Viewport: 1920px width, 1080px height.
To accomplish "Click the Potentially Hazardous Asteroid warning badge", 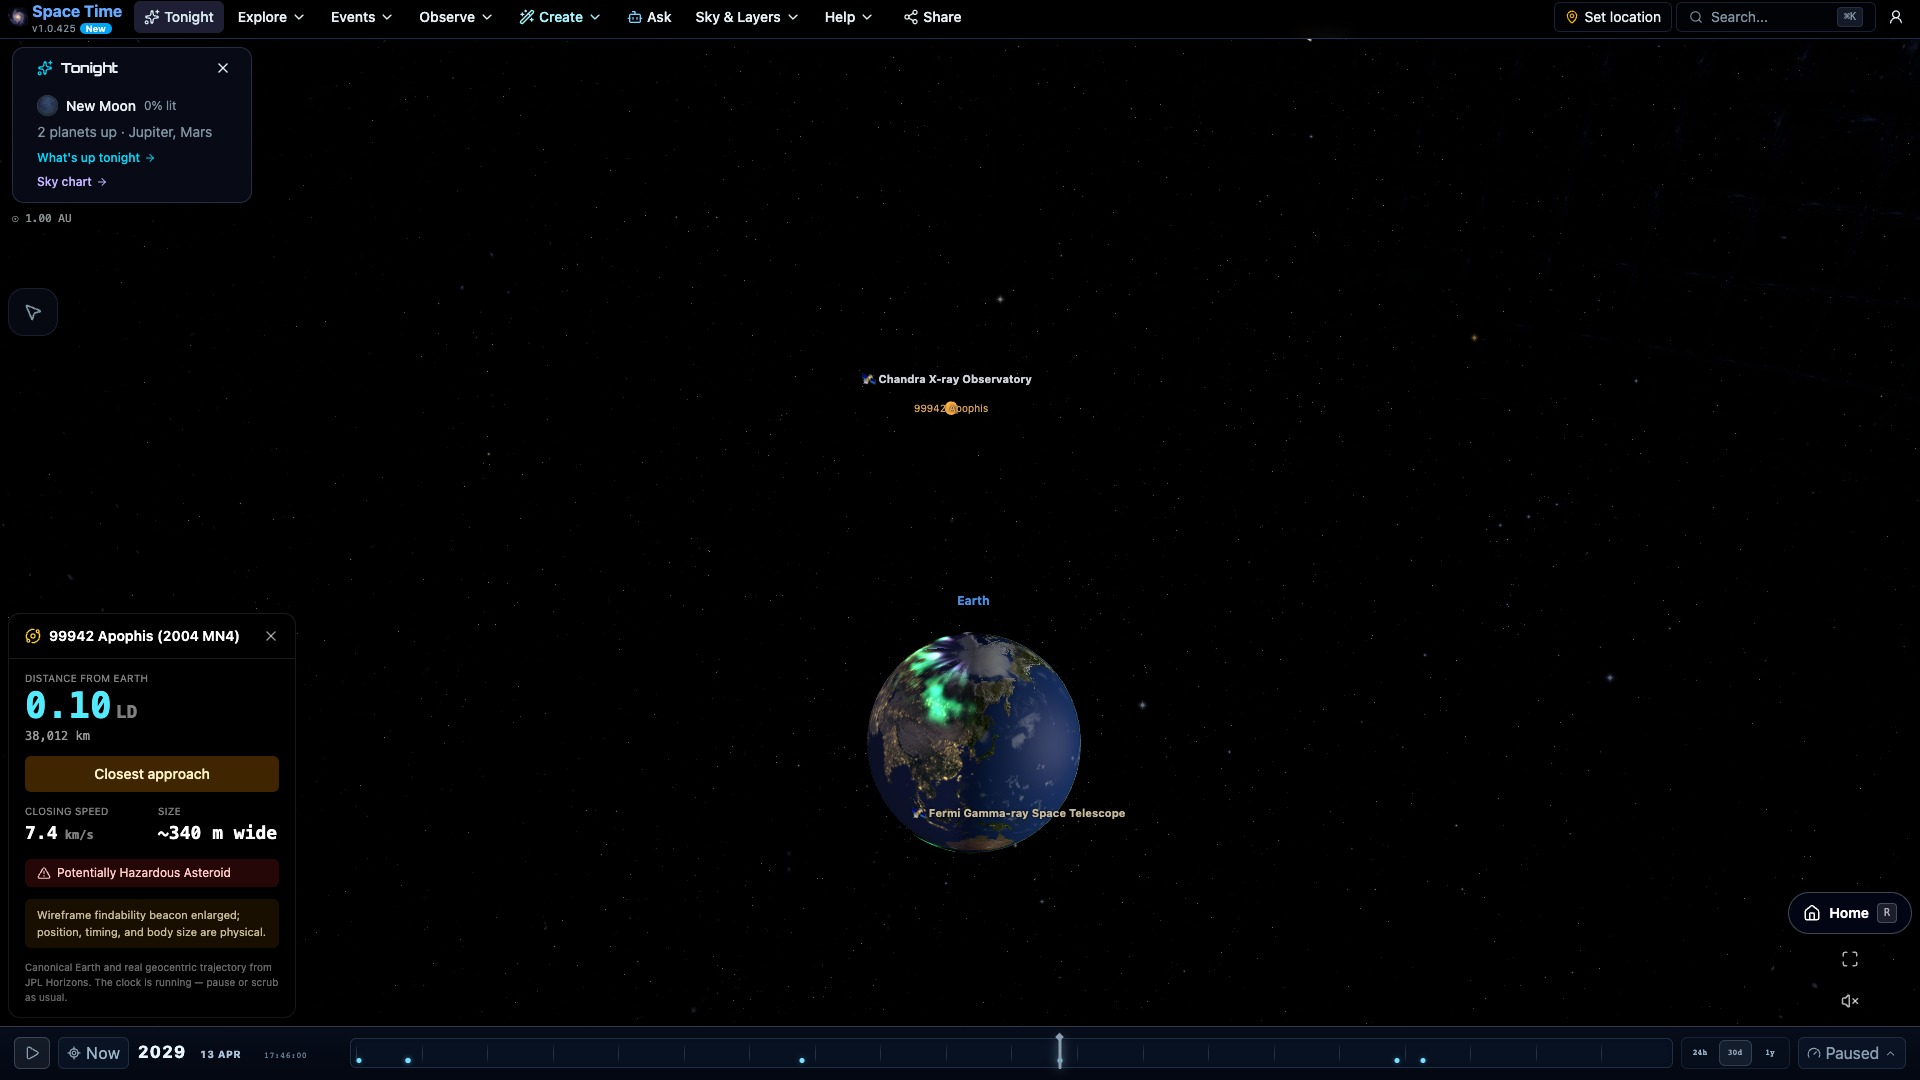I will [152, 873].
